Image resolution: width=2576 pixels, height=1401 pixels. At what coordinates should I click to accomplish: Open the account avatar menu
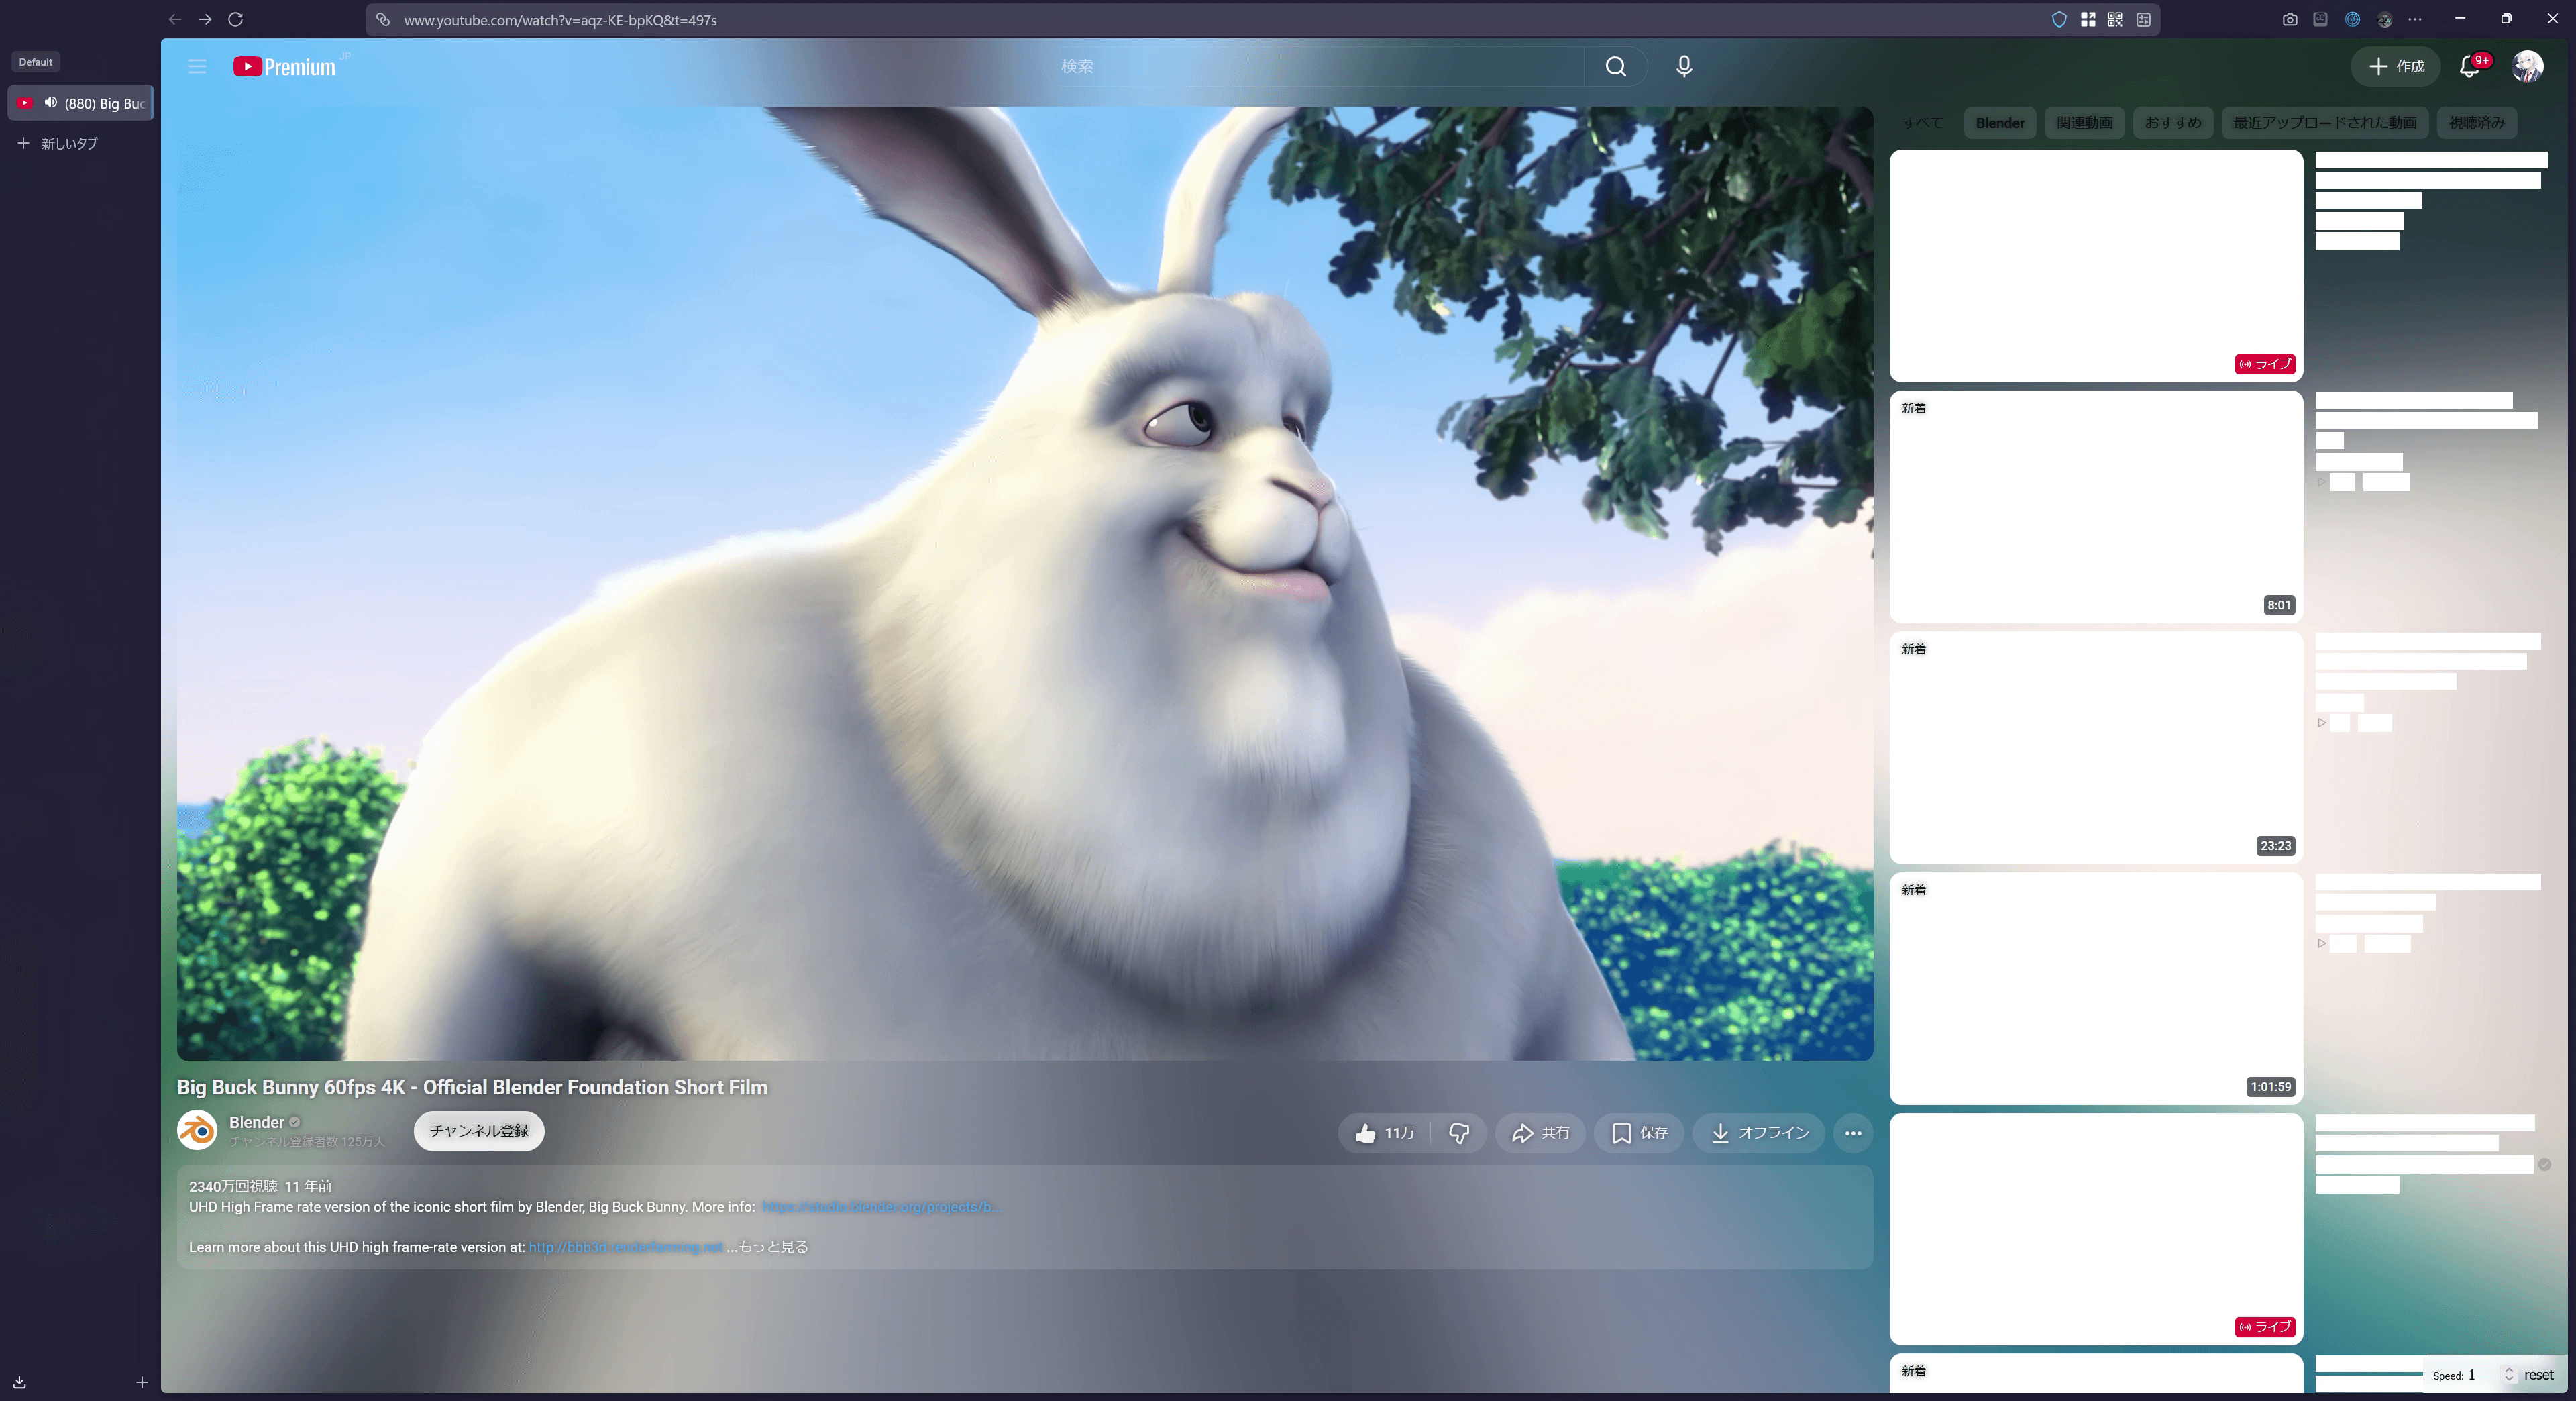click(x=2528, y=66)
